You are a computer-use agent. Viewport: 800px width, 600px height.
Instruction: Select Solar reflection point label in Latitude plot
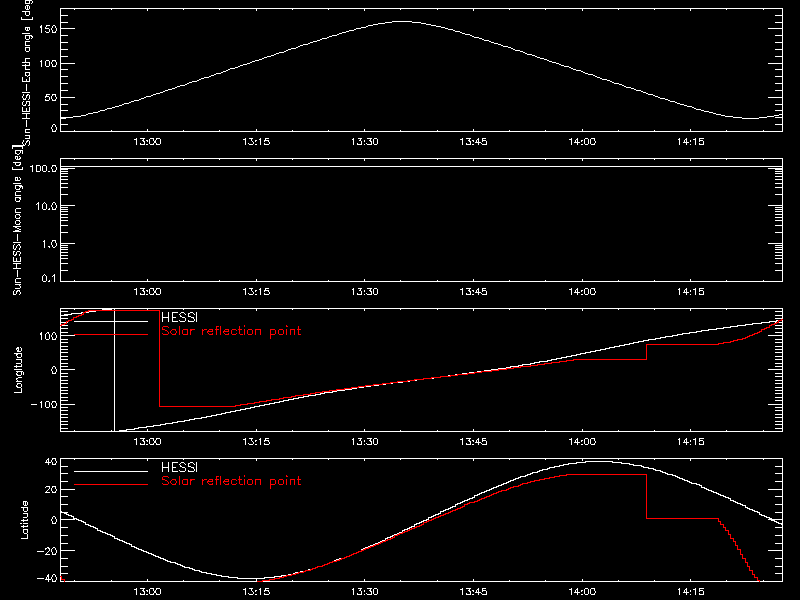coord(231,481)
